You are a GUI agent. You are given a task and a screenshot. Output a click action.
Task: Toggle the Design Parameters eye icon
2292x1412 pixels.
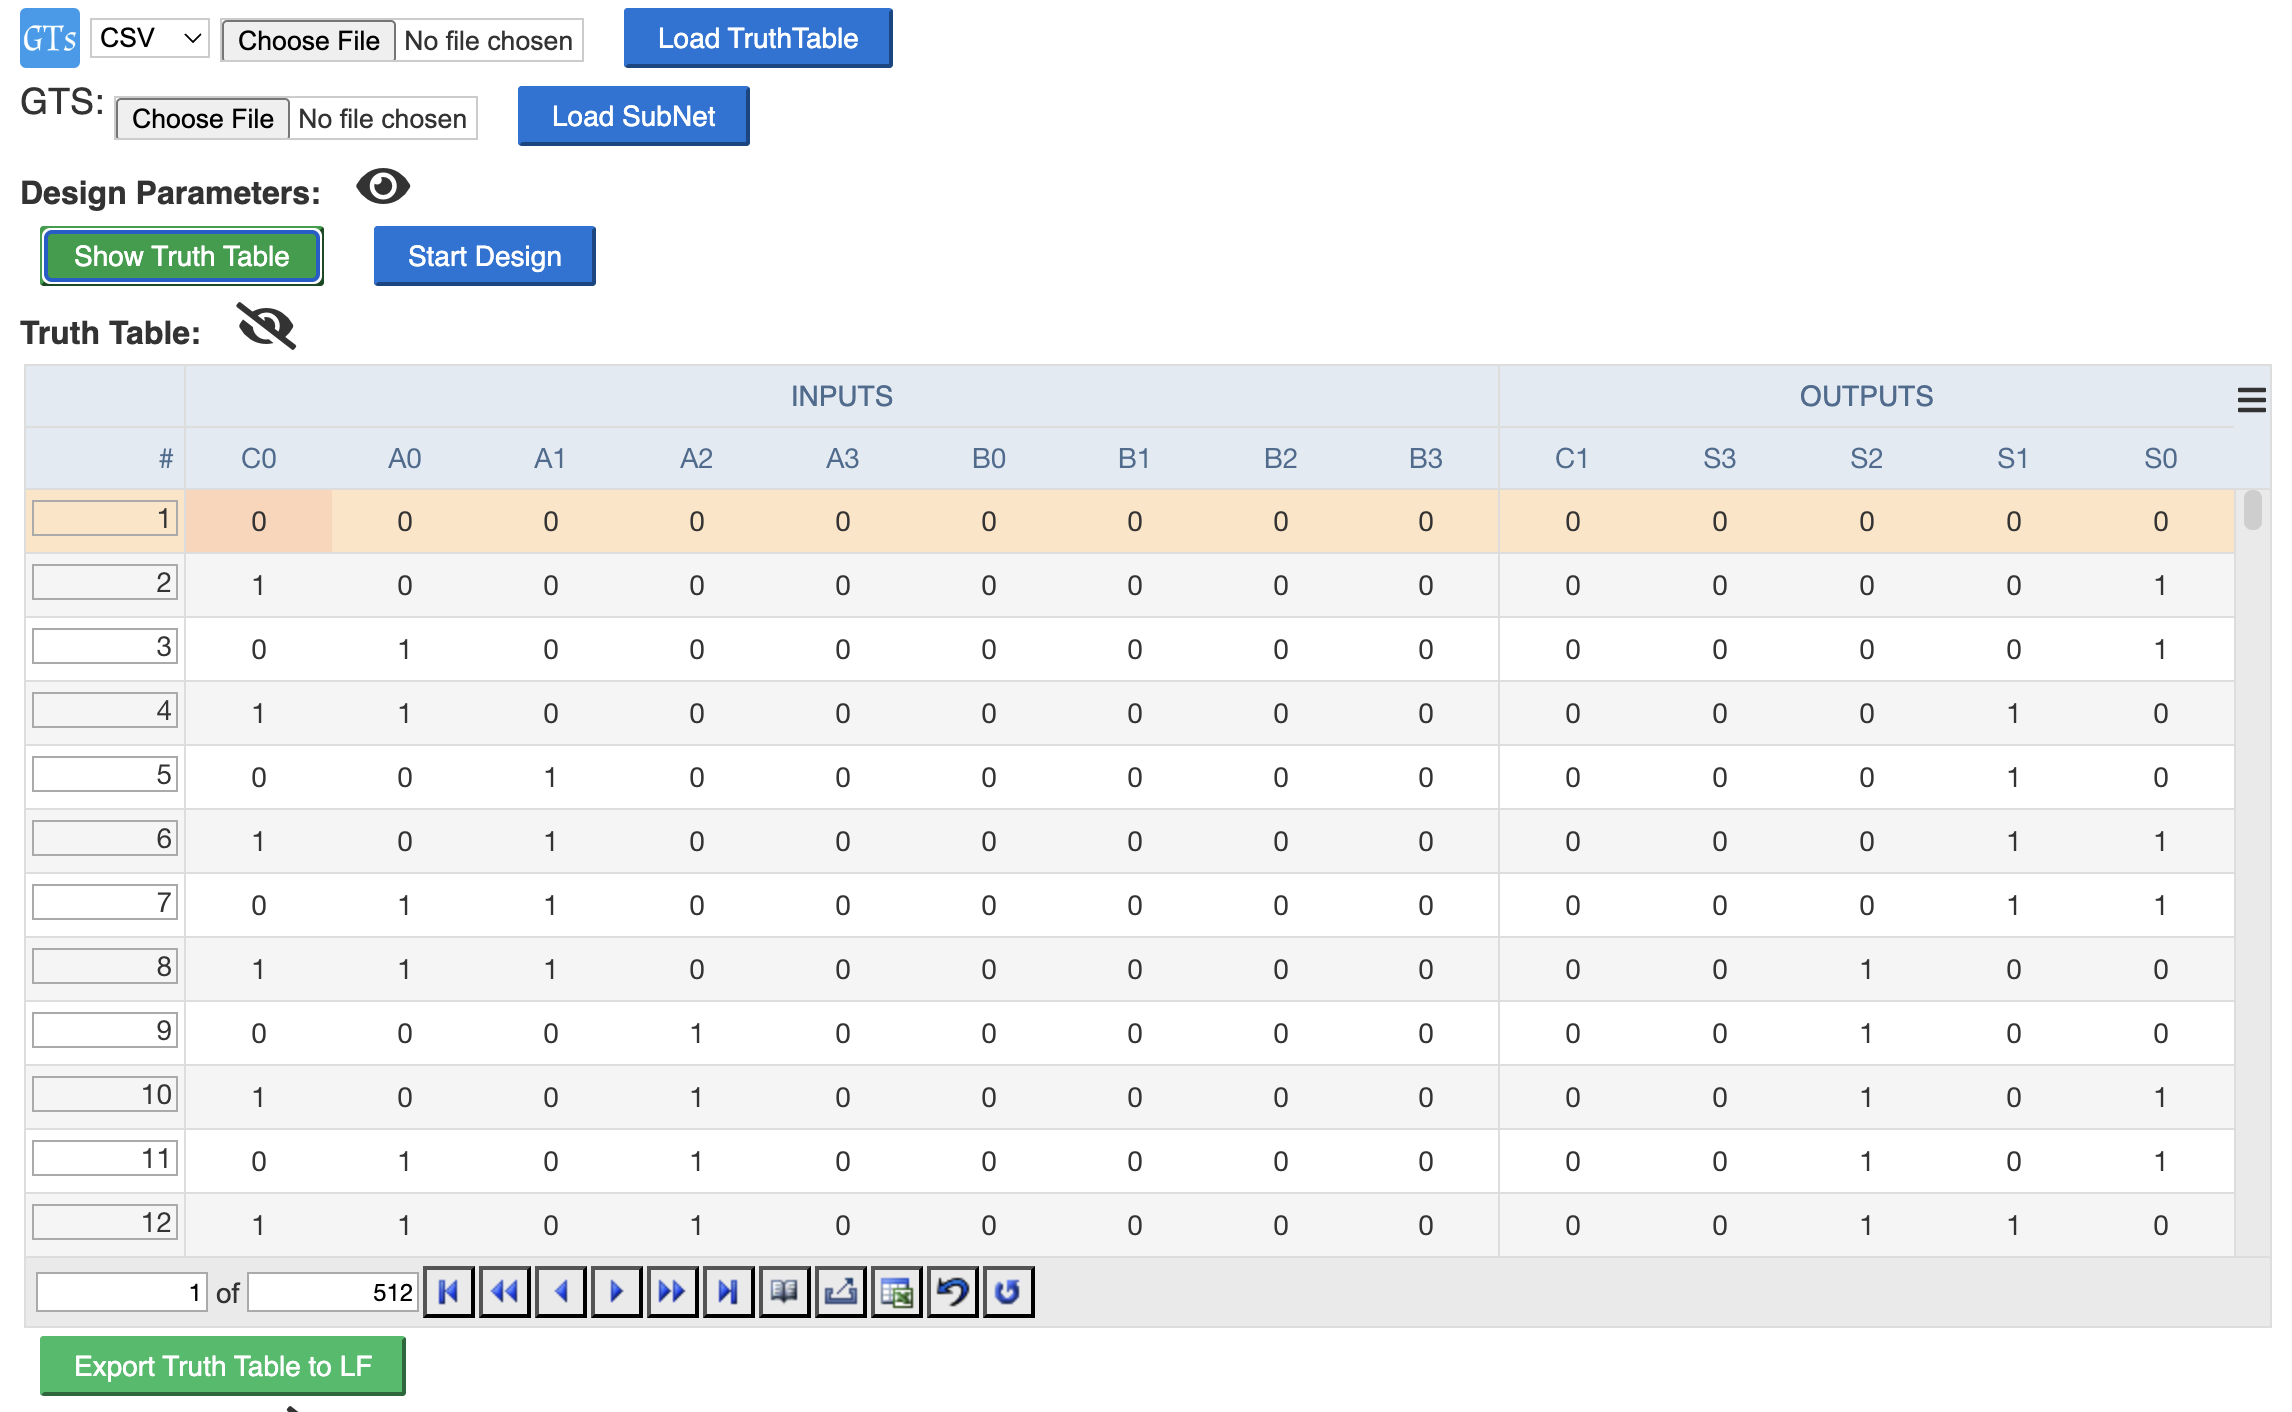click(x=383, y=187)
